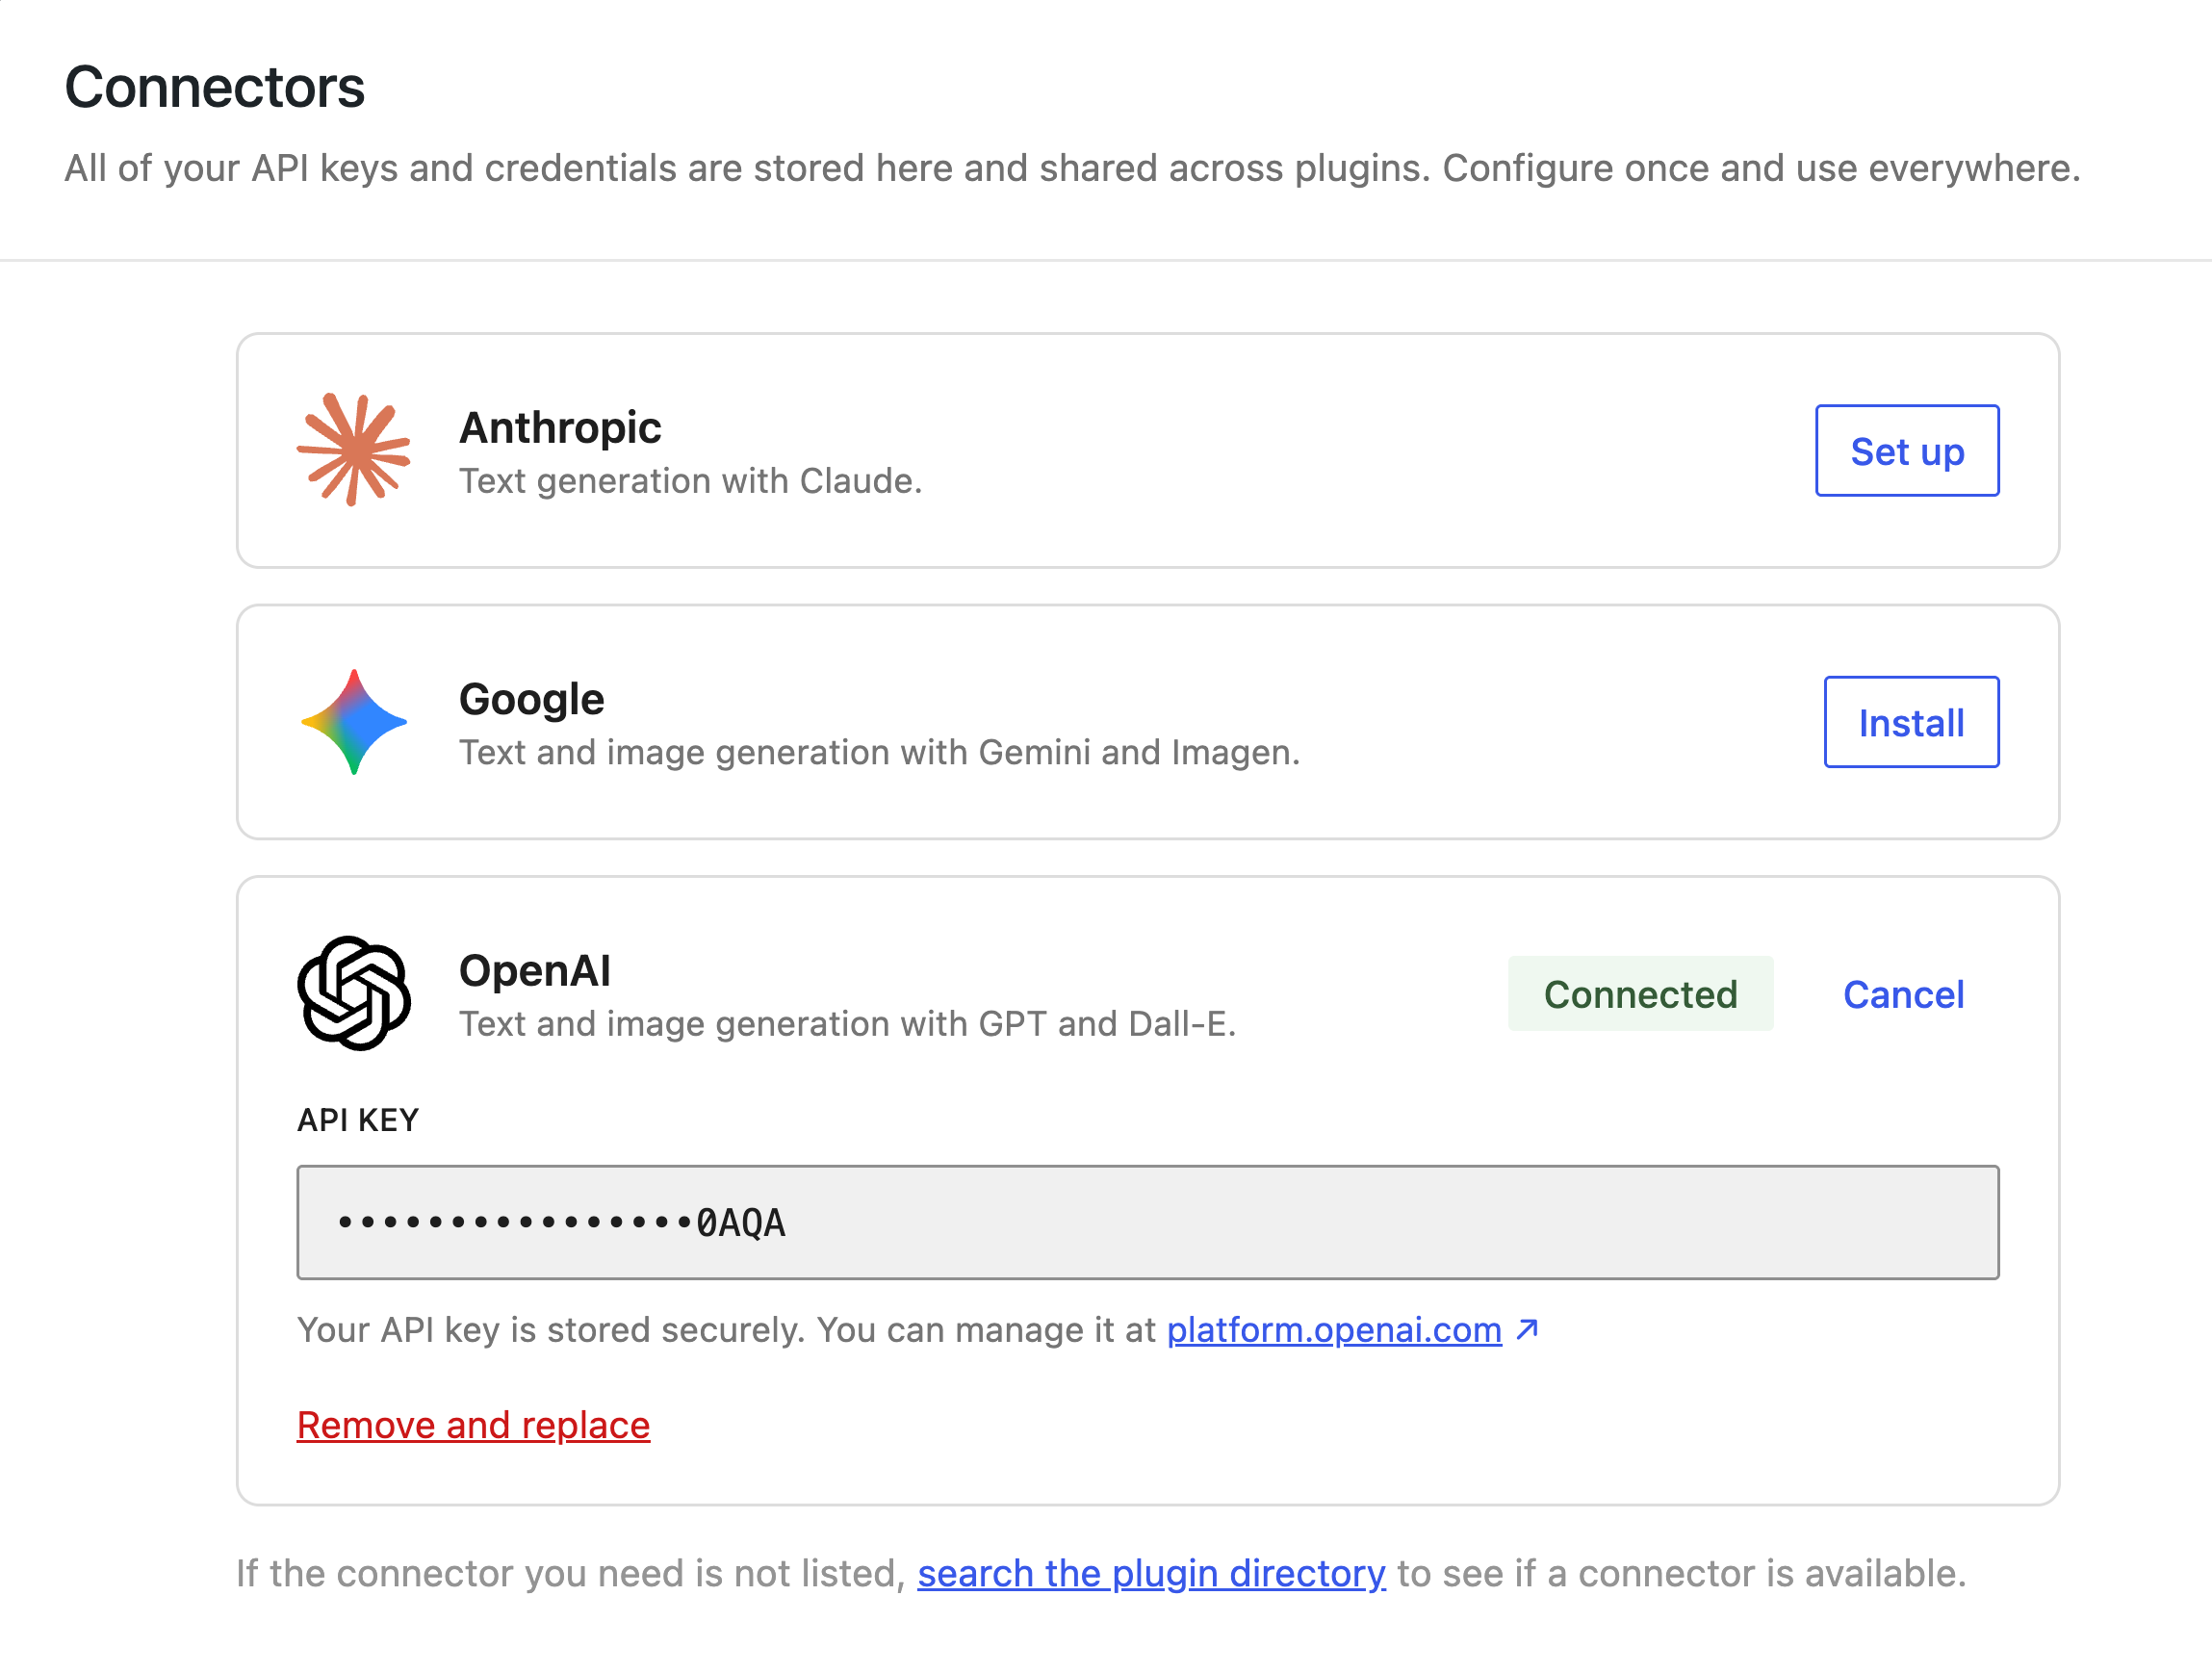
Task: Select the Anthropic connector title
Action: (x=560, y=428)
